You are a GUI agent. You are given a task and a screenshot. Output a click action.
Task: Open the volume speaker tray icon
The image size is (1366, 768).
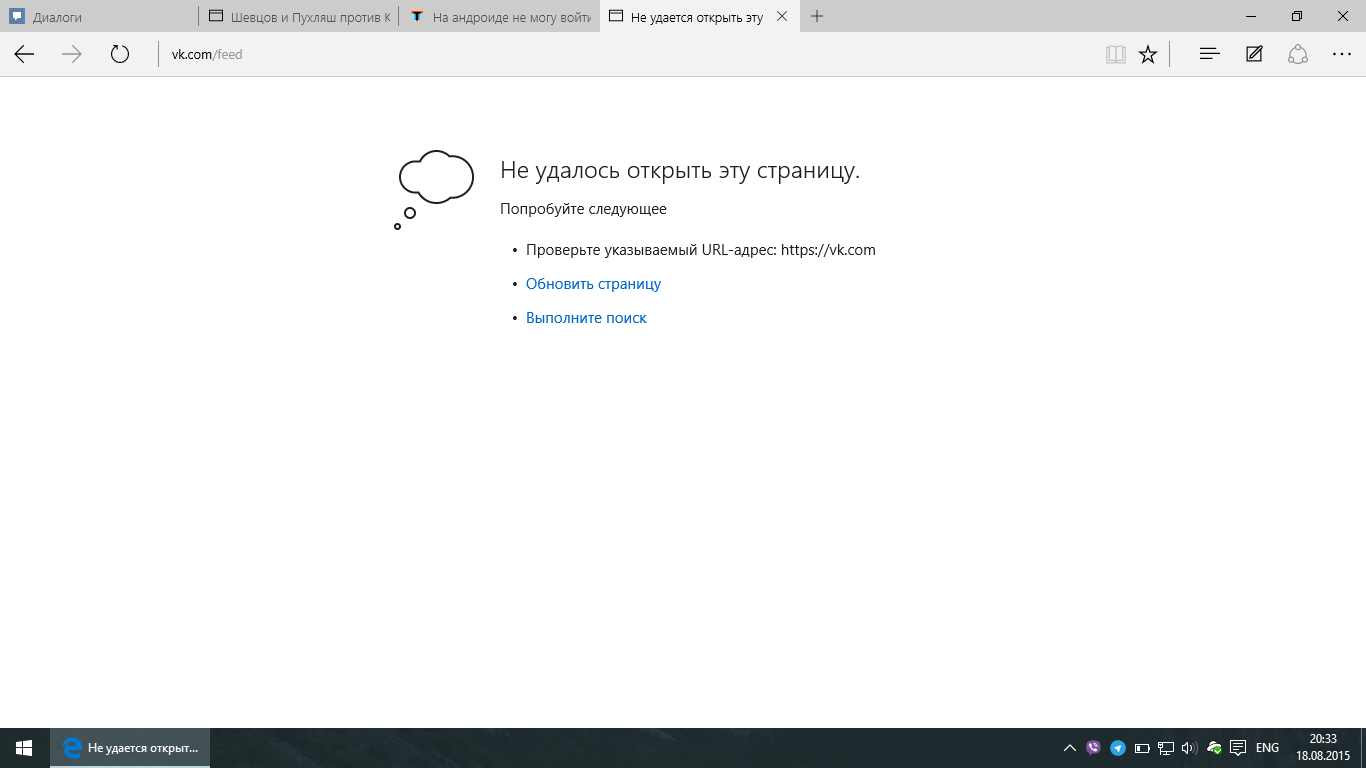coord(1189,748)
